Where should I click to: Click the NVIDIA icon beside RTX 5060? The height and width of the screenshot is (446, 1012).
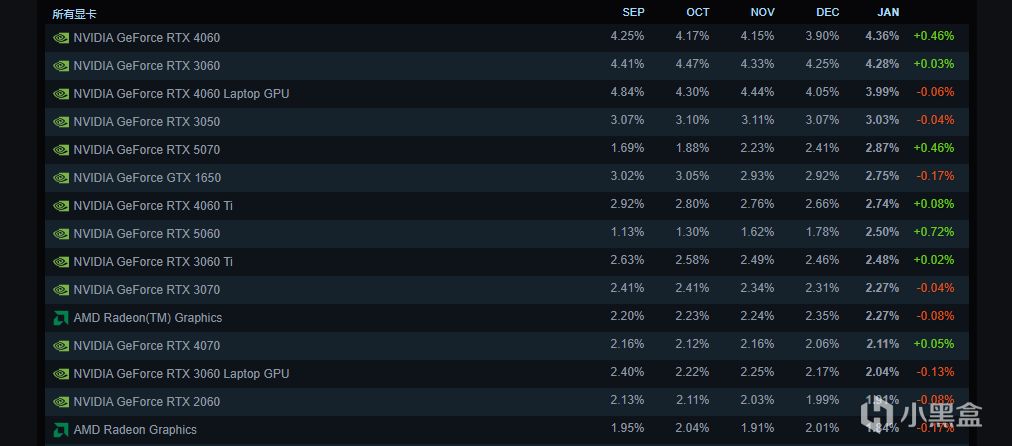61,234
